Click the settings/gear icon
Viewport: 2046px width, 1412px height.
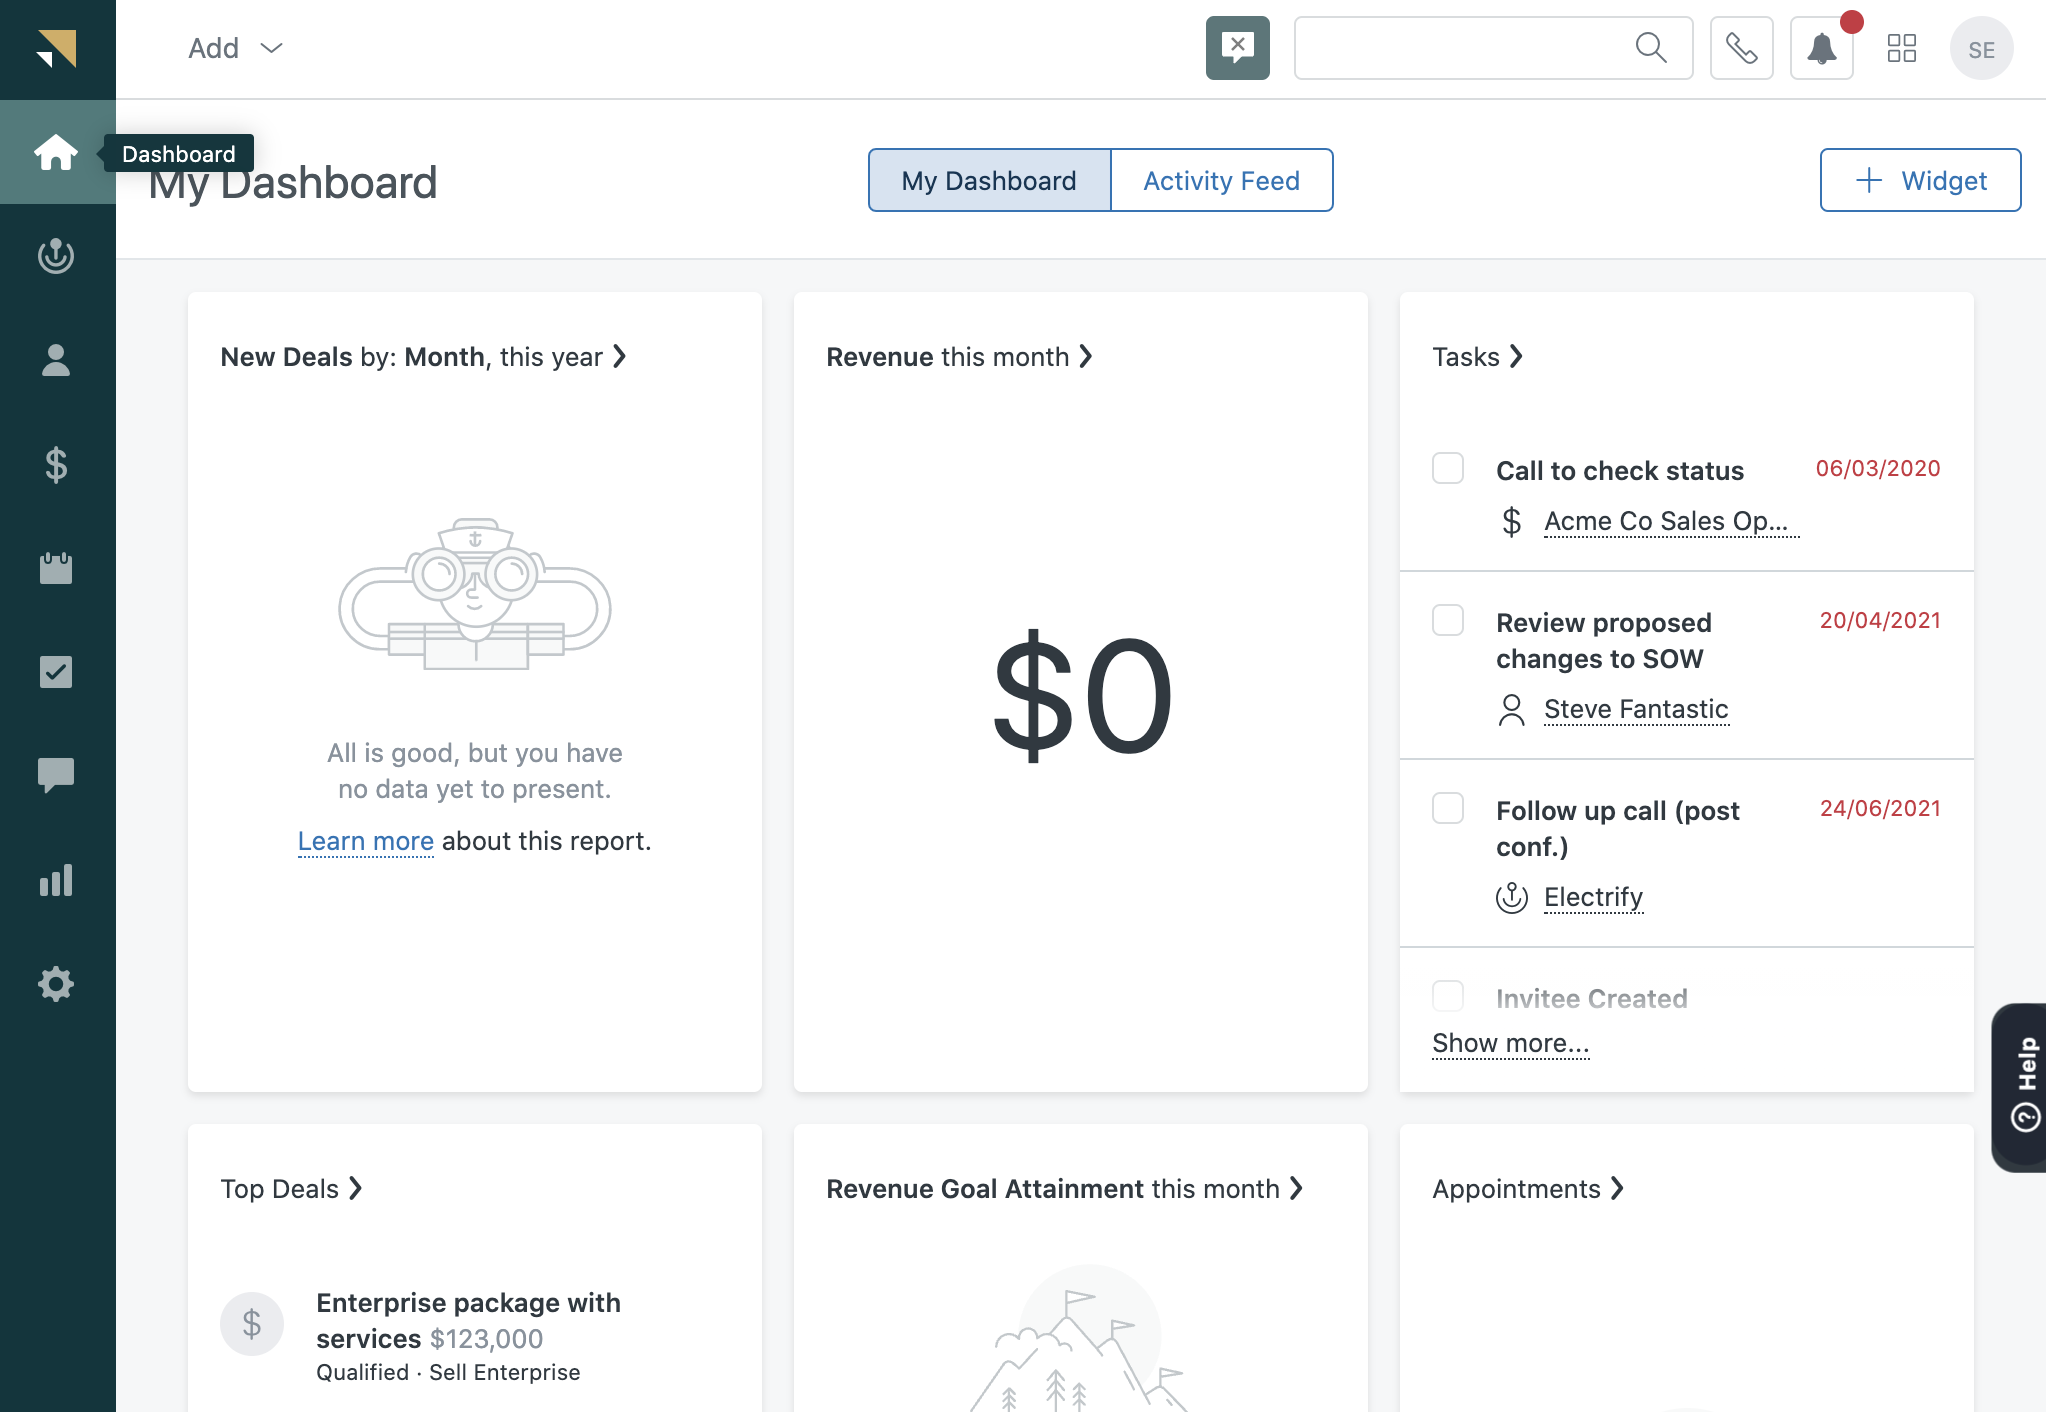click(54, 984)
